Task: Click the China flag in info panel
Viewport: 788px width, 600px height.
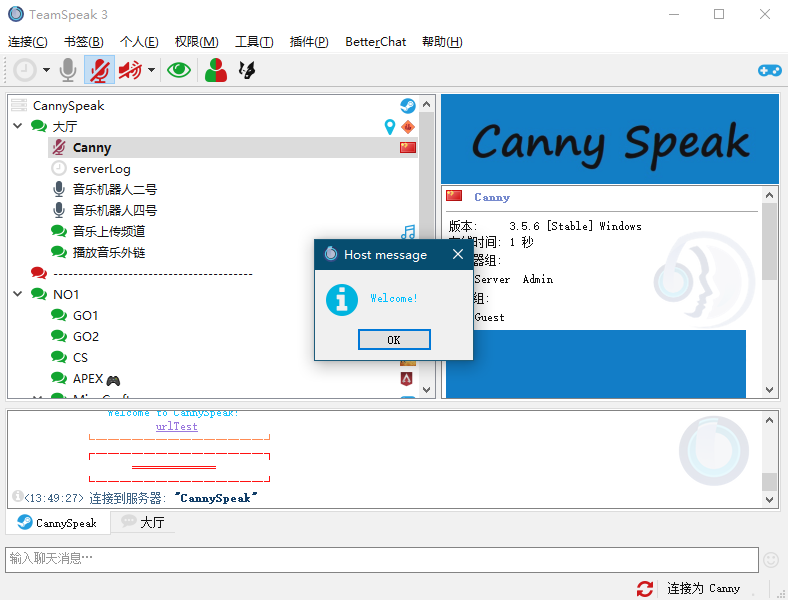Action: pyautogui.click(x=454, y=195)
